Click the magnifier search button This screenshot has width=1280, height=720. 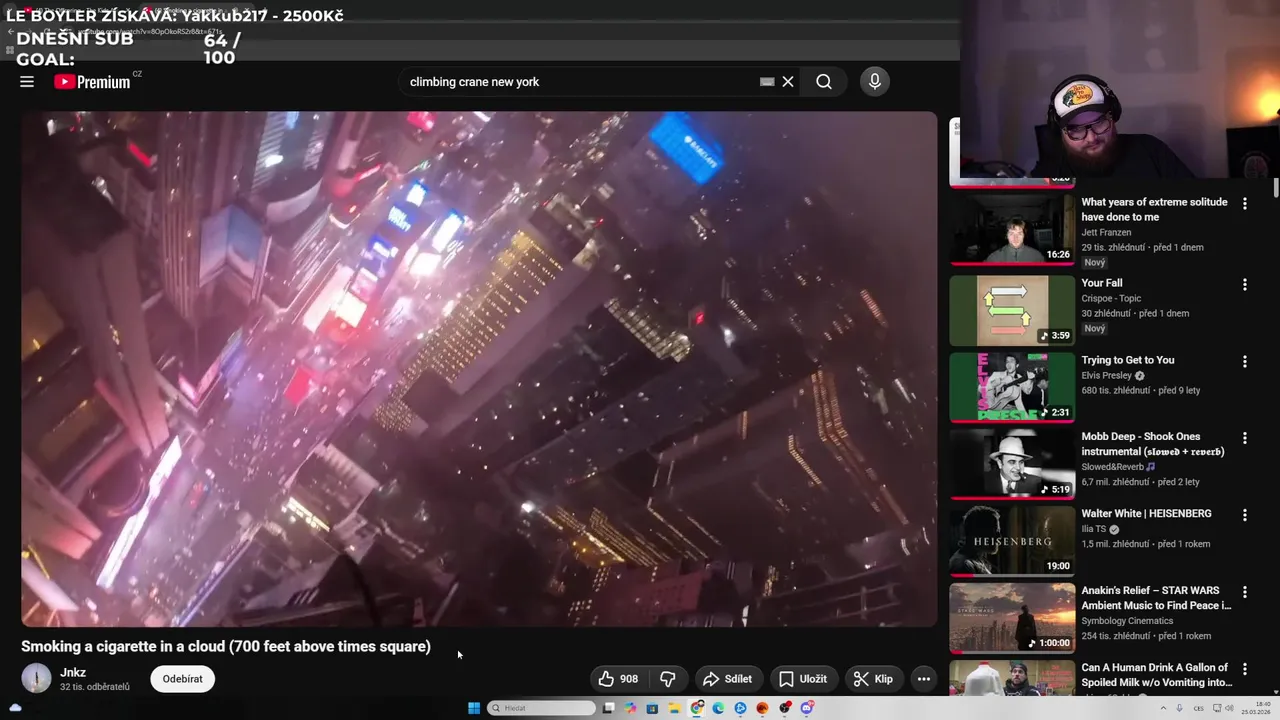[x=823, y=82]
